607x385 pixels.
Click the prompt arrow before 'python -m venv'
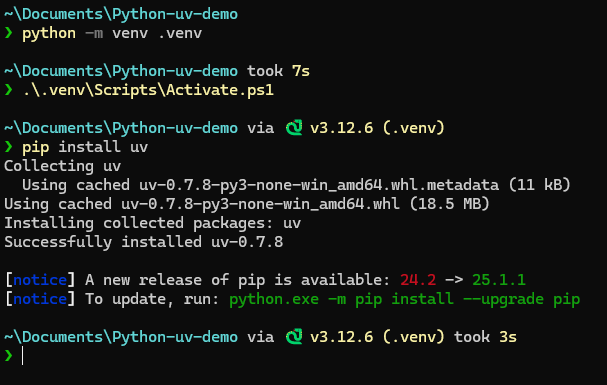(9, 33)
